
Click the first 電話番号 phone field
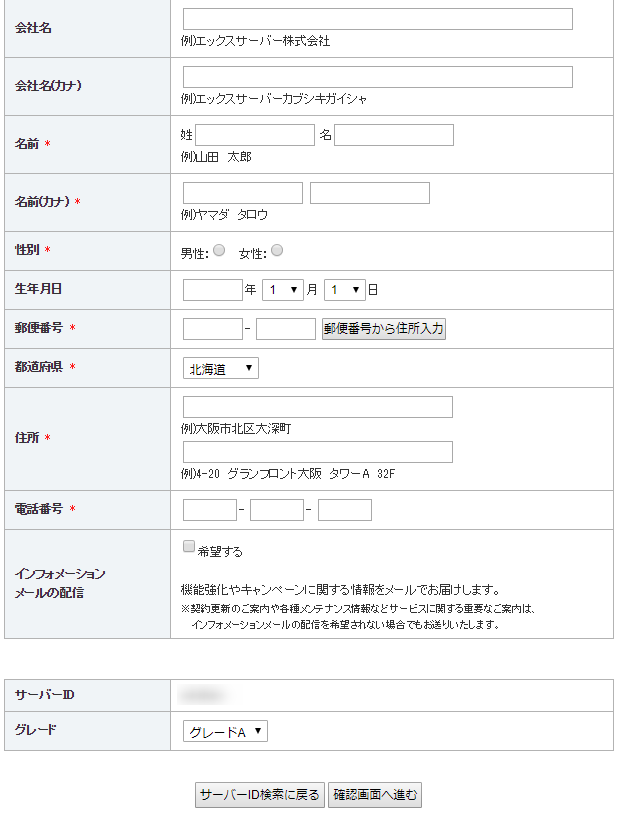pos(210,510)
